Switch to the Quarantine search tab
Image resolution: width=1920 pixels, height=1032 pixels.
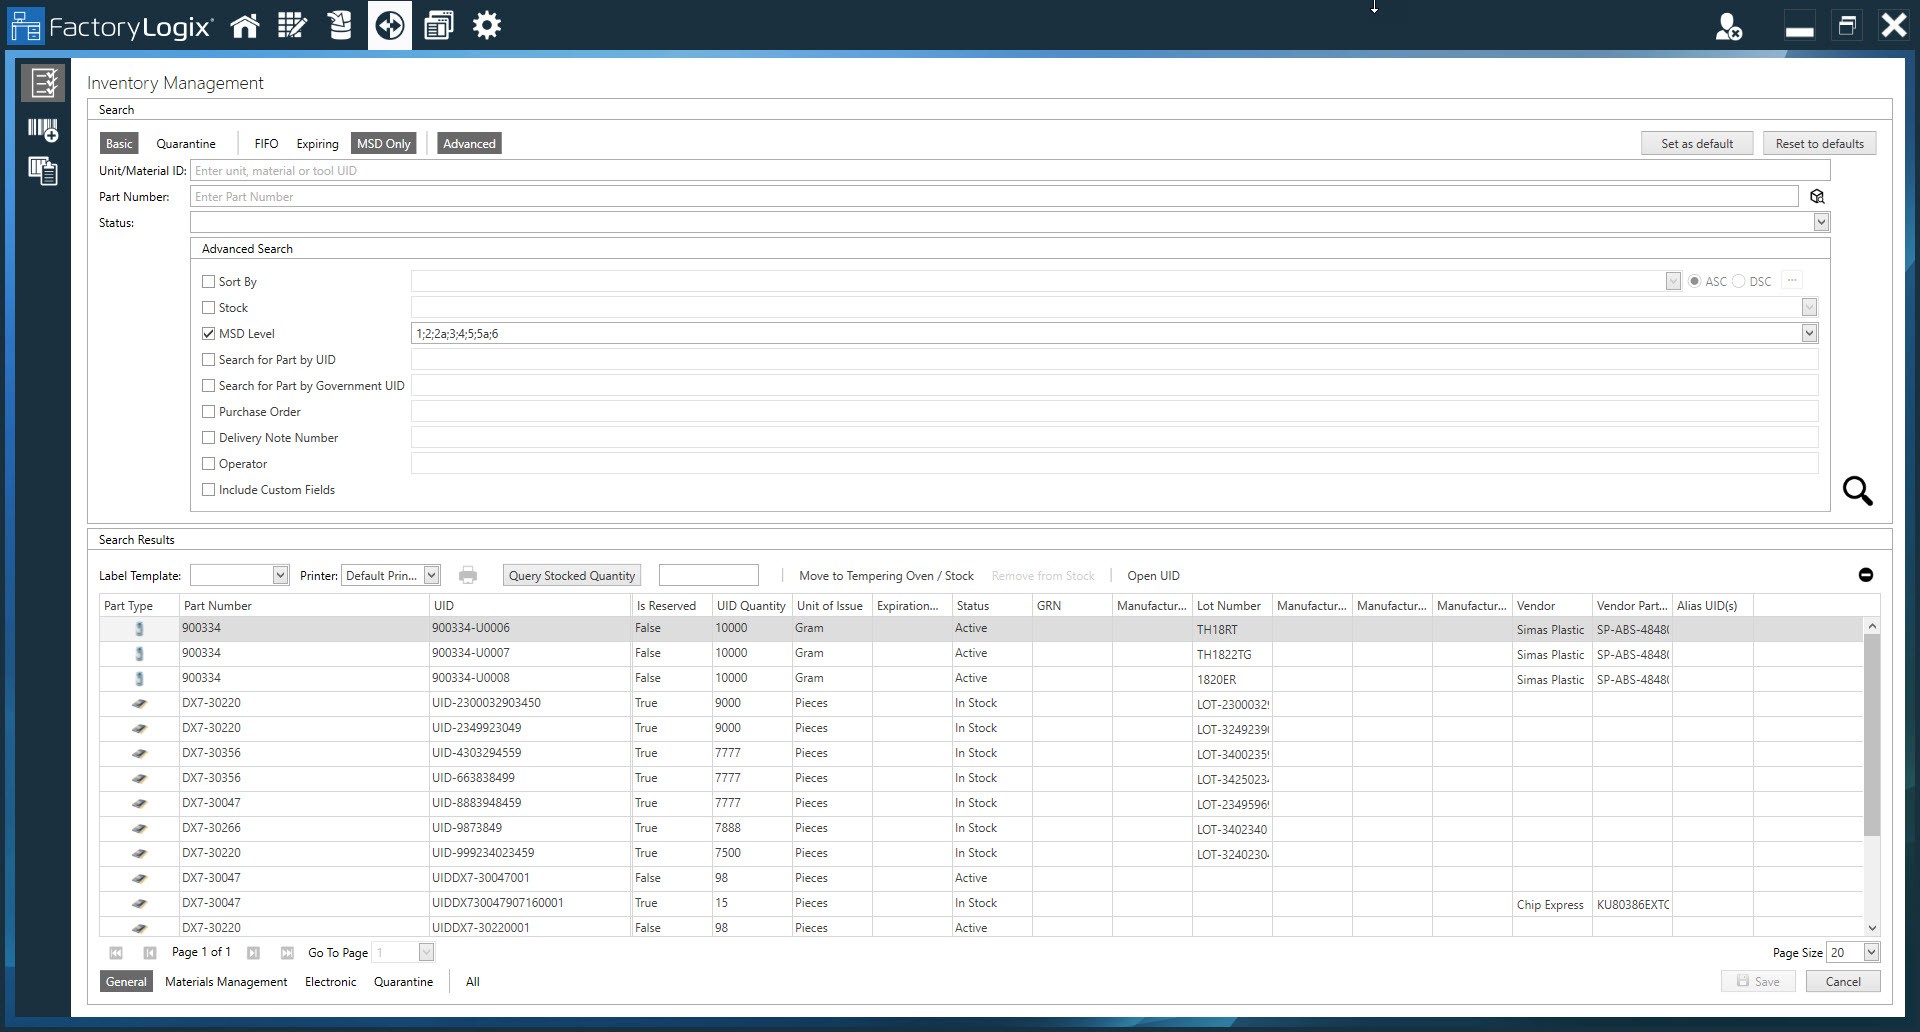click(186, 143)
